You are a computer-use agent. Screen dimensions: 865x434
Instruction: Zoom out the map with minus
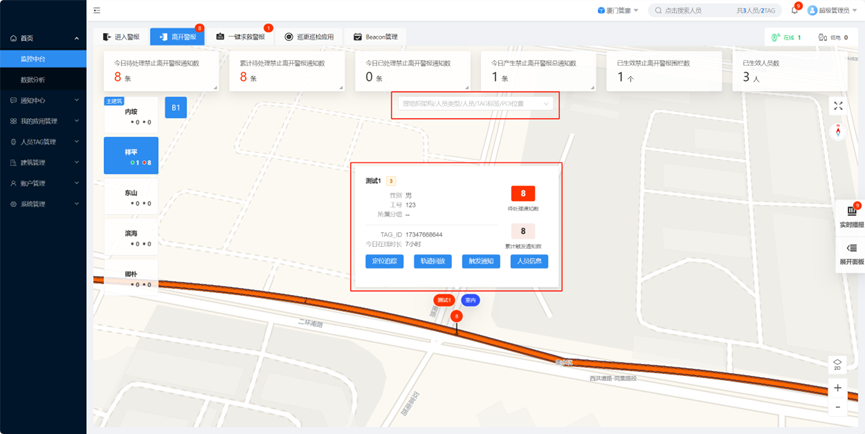click(838, 408)
